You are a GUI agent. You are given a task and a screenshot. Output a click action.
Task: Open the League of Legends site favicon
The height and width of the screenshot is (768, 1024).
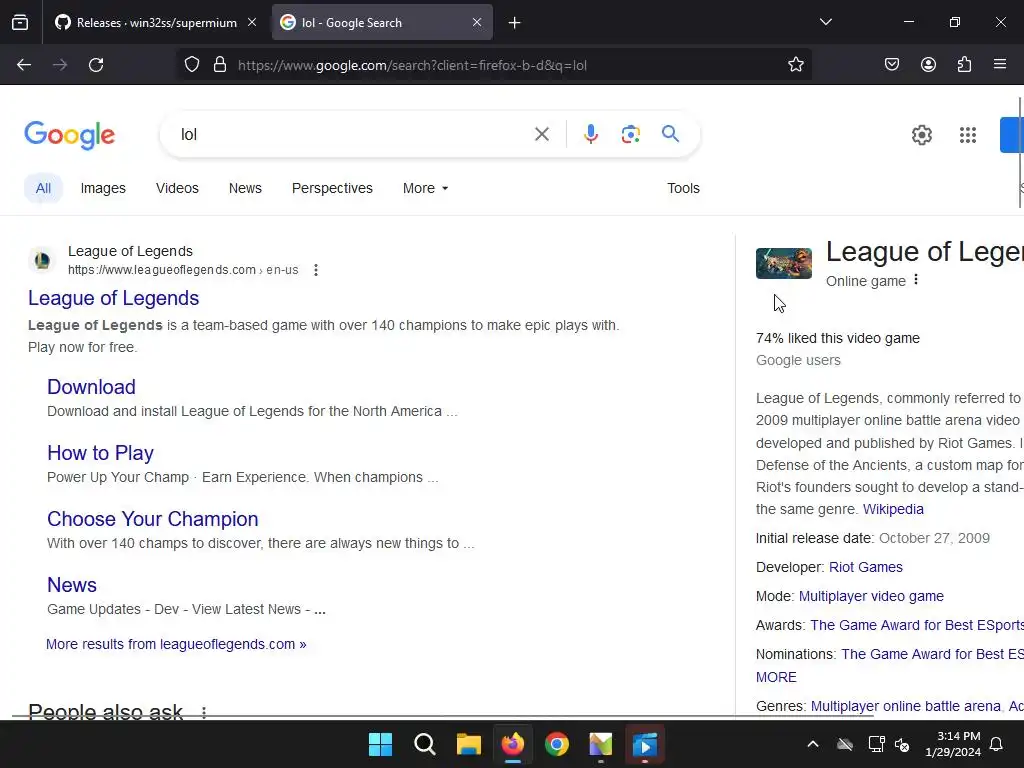(42, 261)
